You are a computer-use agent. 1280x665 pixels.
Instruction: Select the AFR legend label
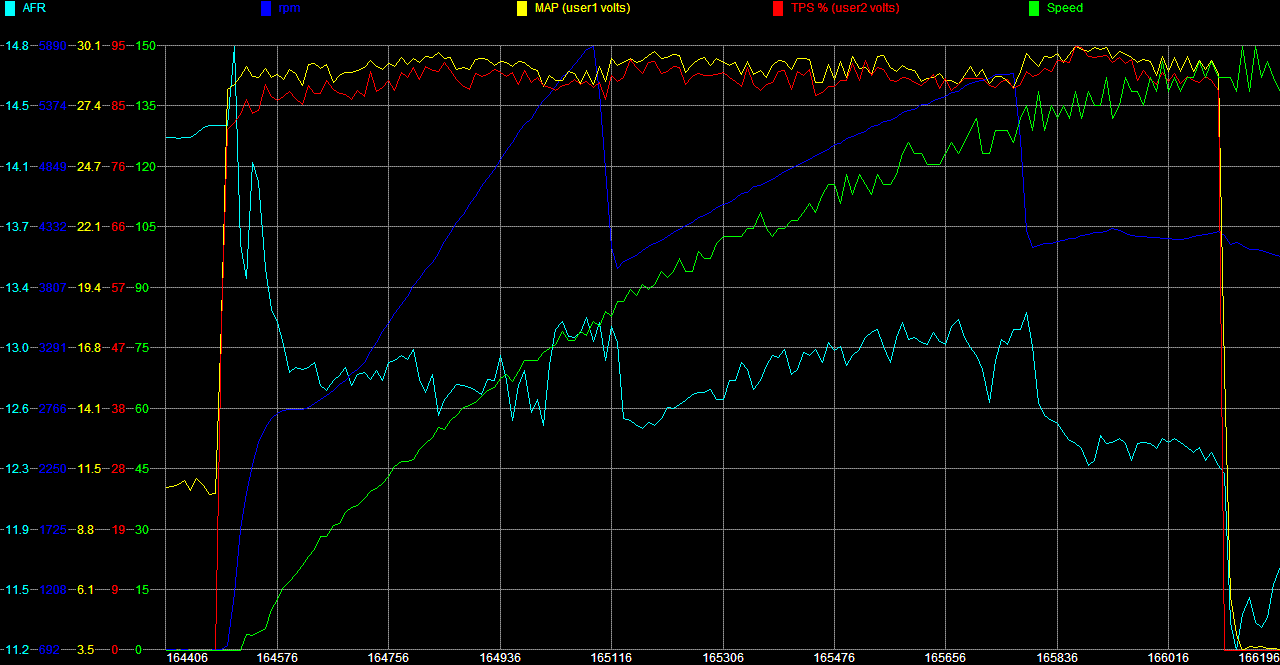34,8
